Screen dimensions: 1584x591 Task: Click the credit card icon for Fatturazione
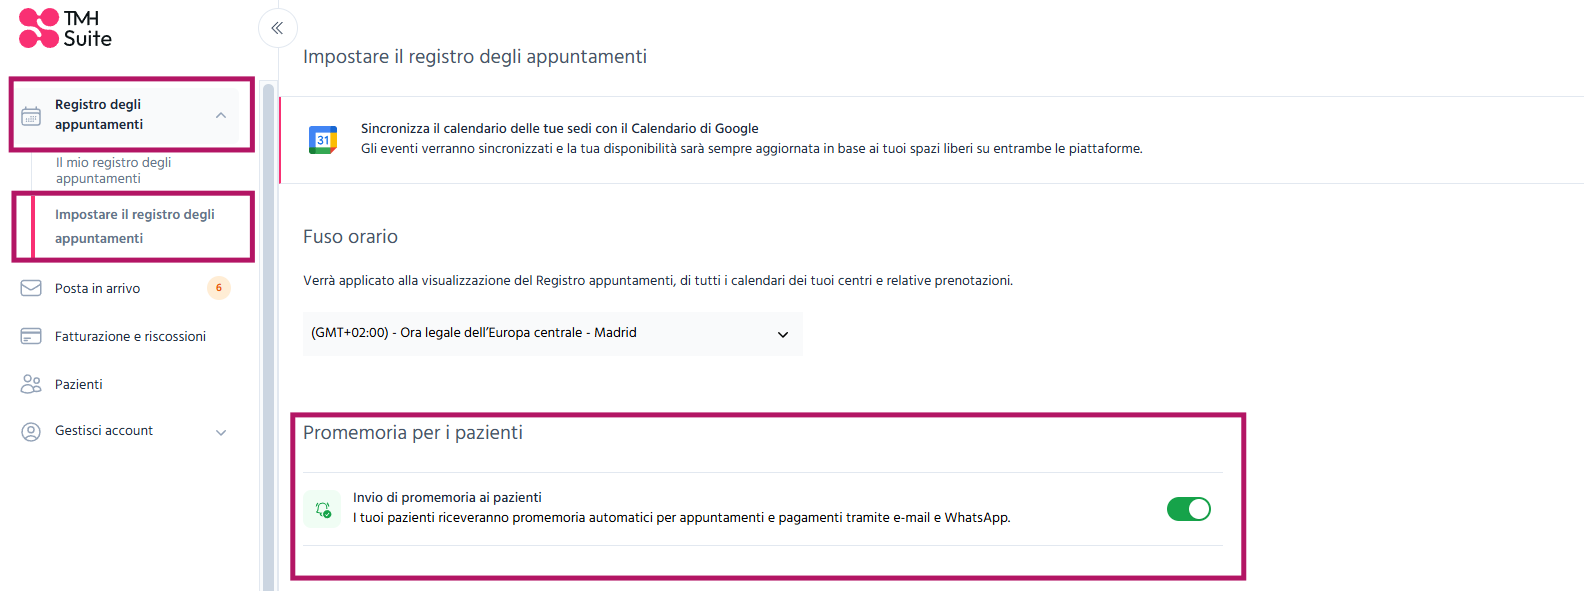[31, 336]
